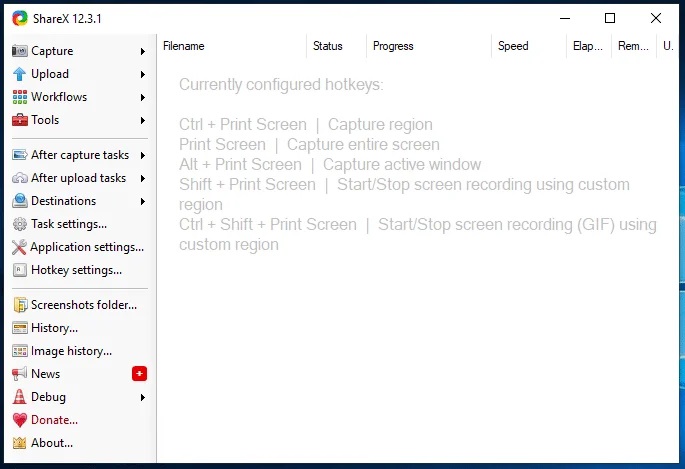Open the News item
The height and width of the screenshot is (469, 685).
pyautogui.click(x=80, y=373)
